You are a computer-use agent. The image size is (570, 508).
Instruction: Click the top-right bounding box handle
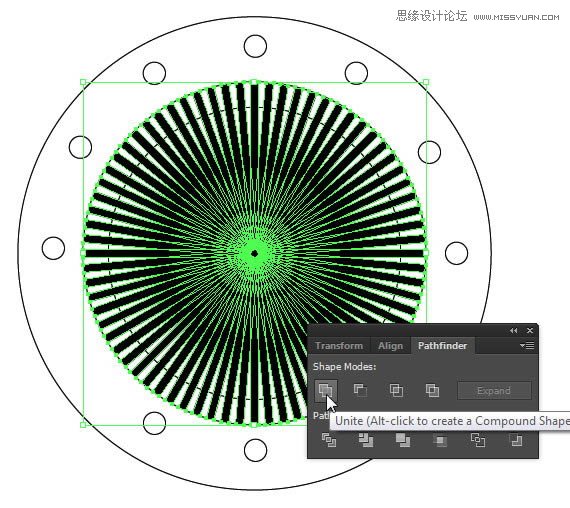[426, 82]
